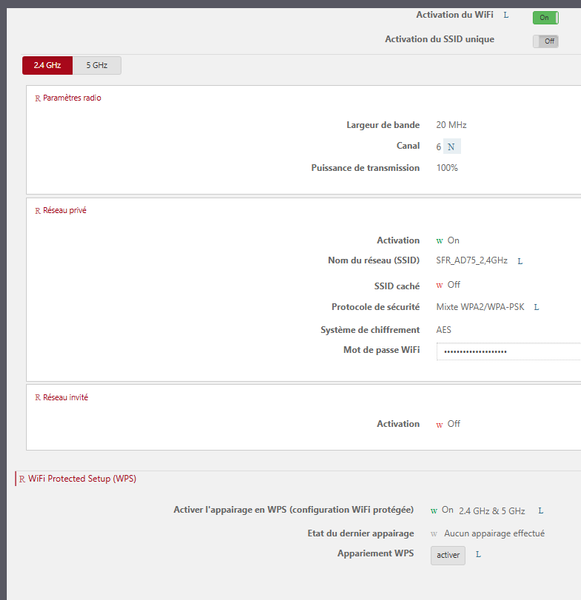
Task: Click help icon beside Activation du WiFi
Action: point(506,15)
